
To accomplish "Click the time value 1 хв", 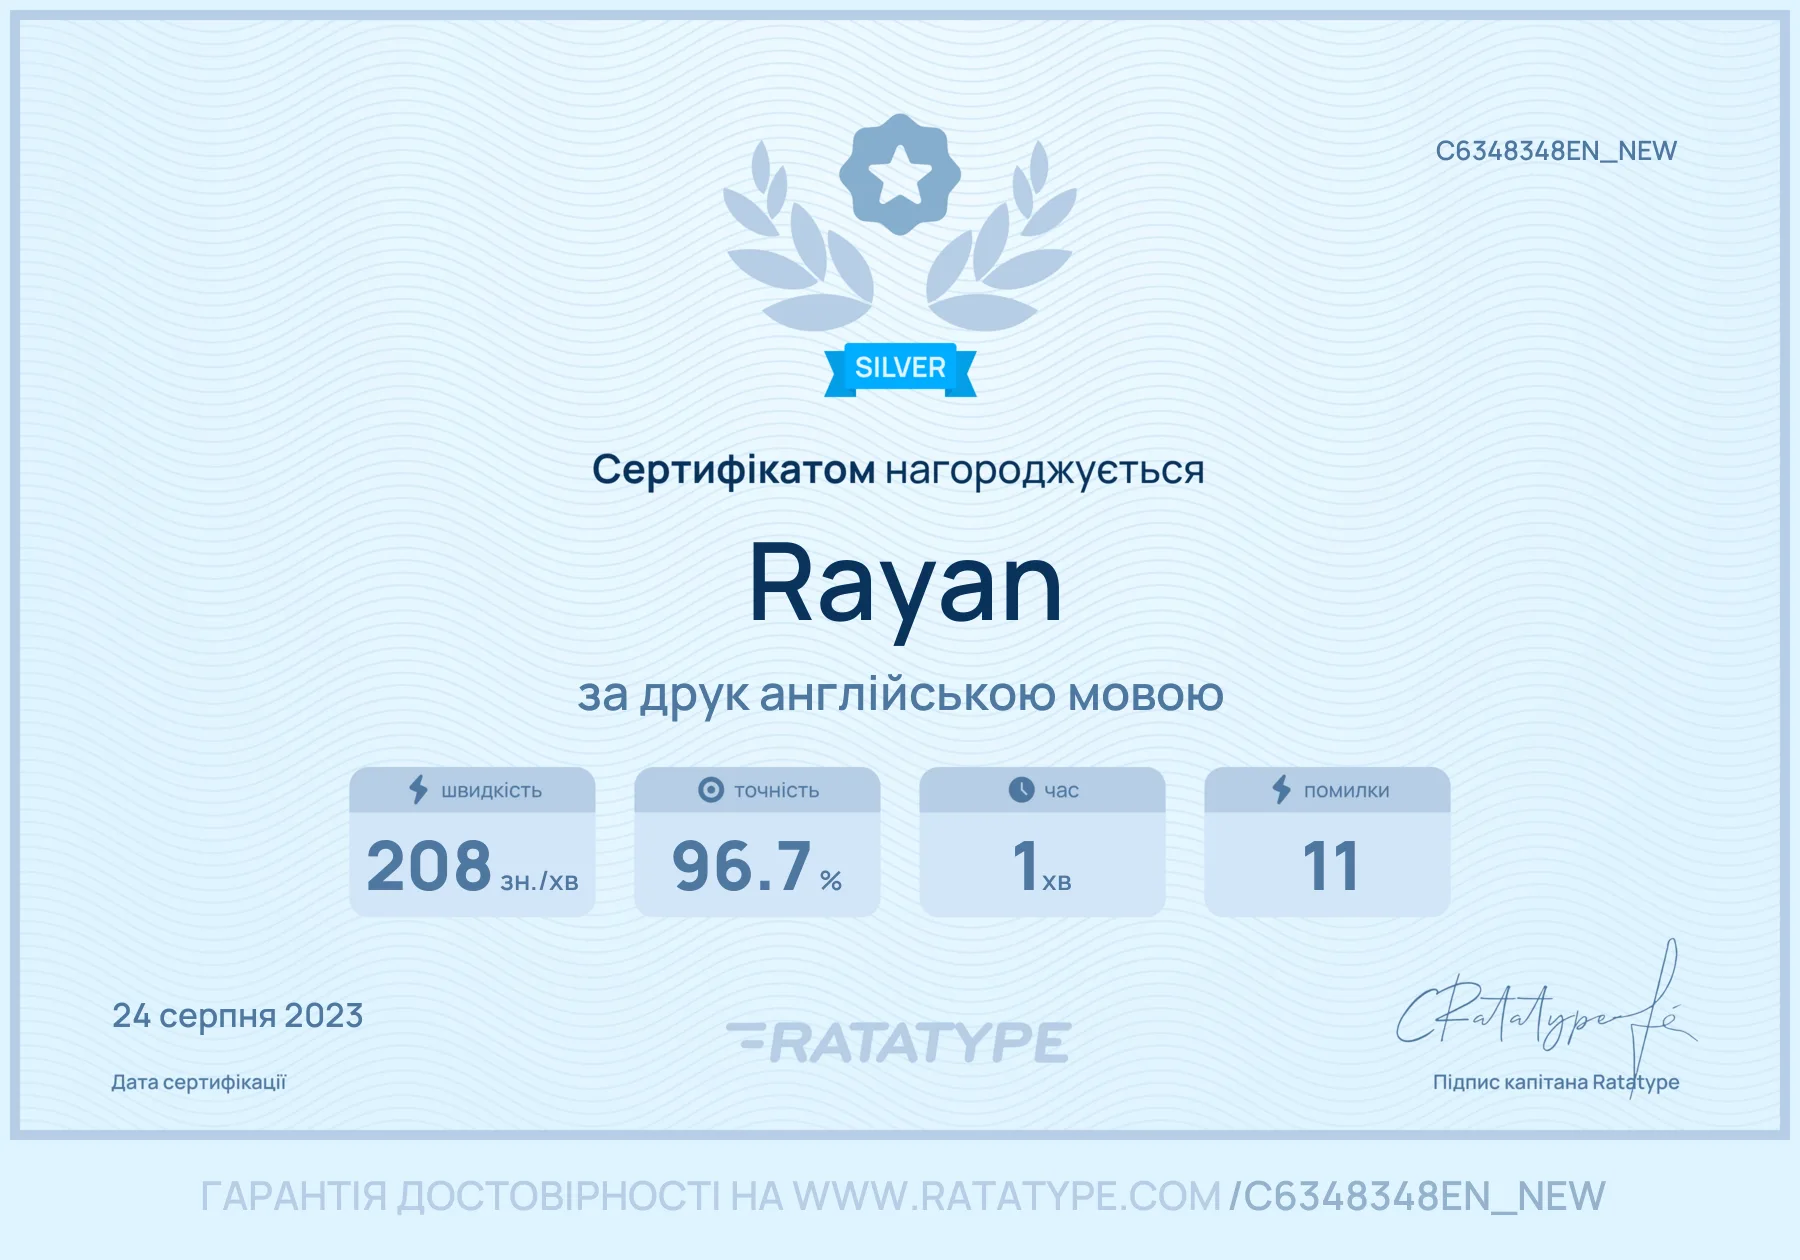I will (1042, 866).
